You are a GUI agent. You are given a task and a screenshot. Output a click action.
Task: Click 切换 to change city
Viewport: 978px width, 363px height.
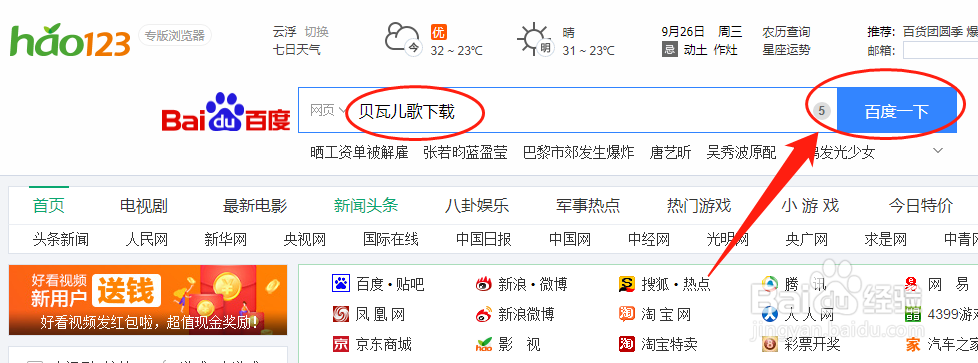pyautogui.click(x=316, y=32)
